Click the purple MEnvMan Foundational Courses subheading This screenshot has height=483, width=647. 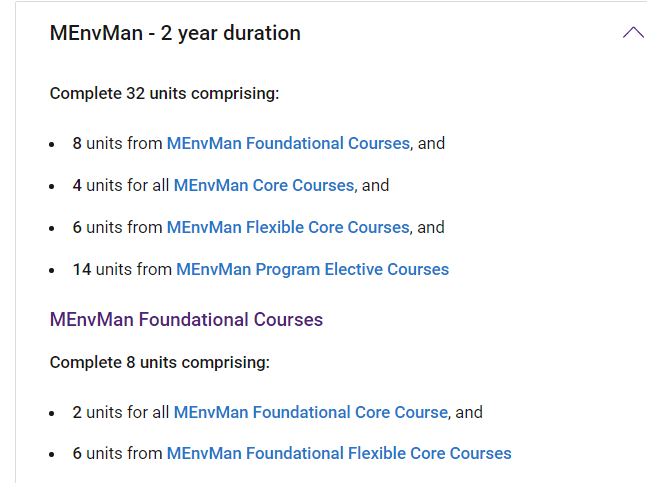(186, 320)
